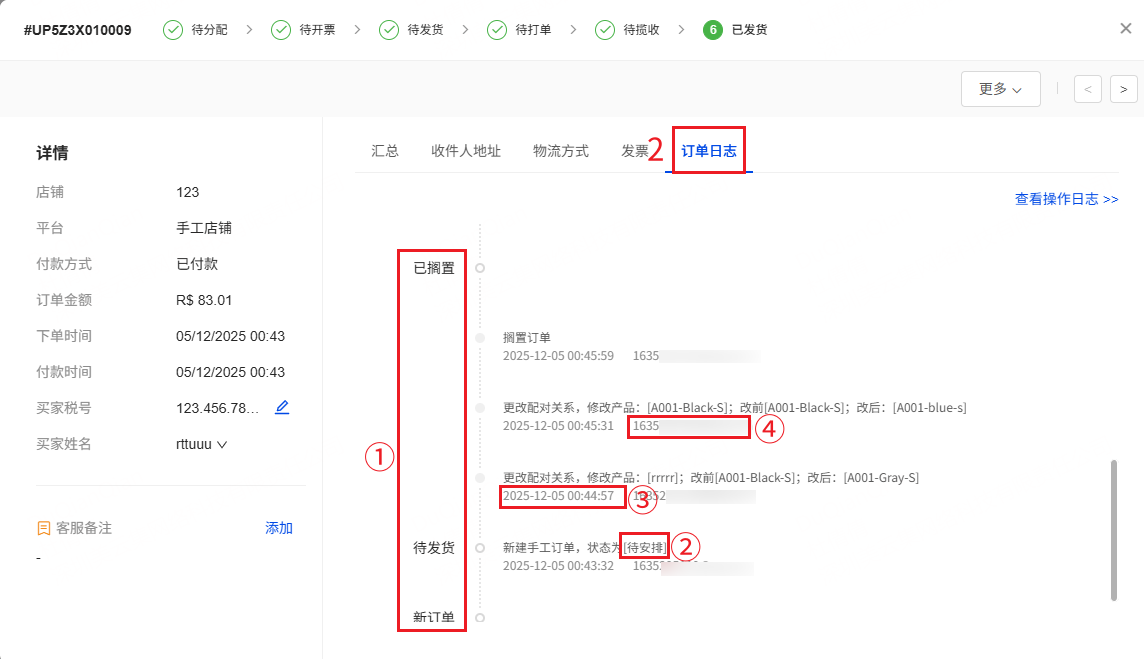Click the 待开票 step checkmark icon
This screenshot has width=1144, height=659.
point(281,30)
